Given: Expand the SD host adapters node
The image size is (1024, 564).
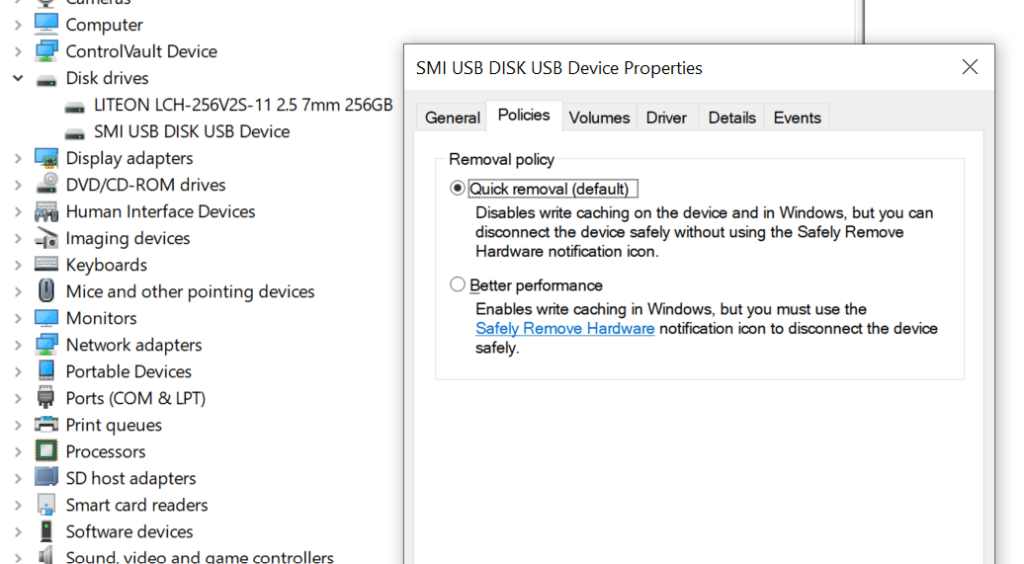Looking at the screenshot, I should 18,478.
